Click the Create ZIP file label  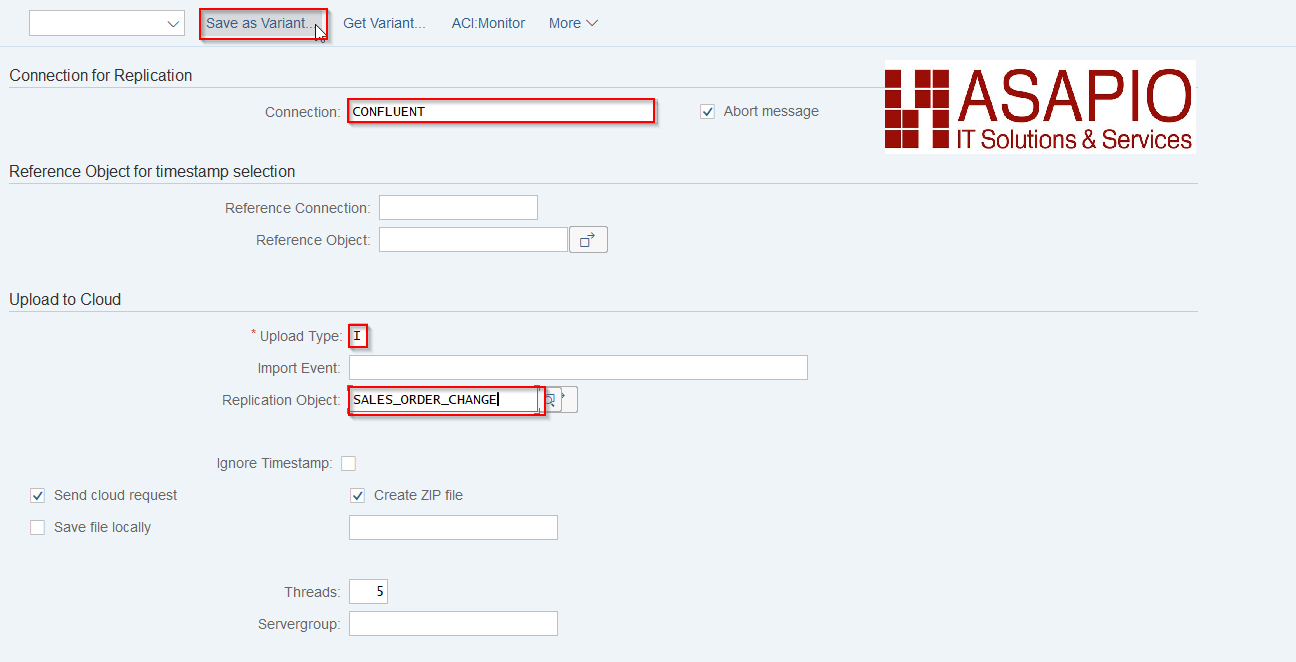[418, 495]
